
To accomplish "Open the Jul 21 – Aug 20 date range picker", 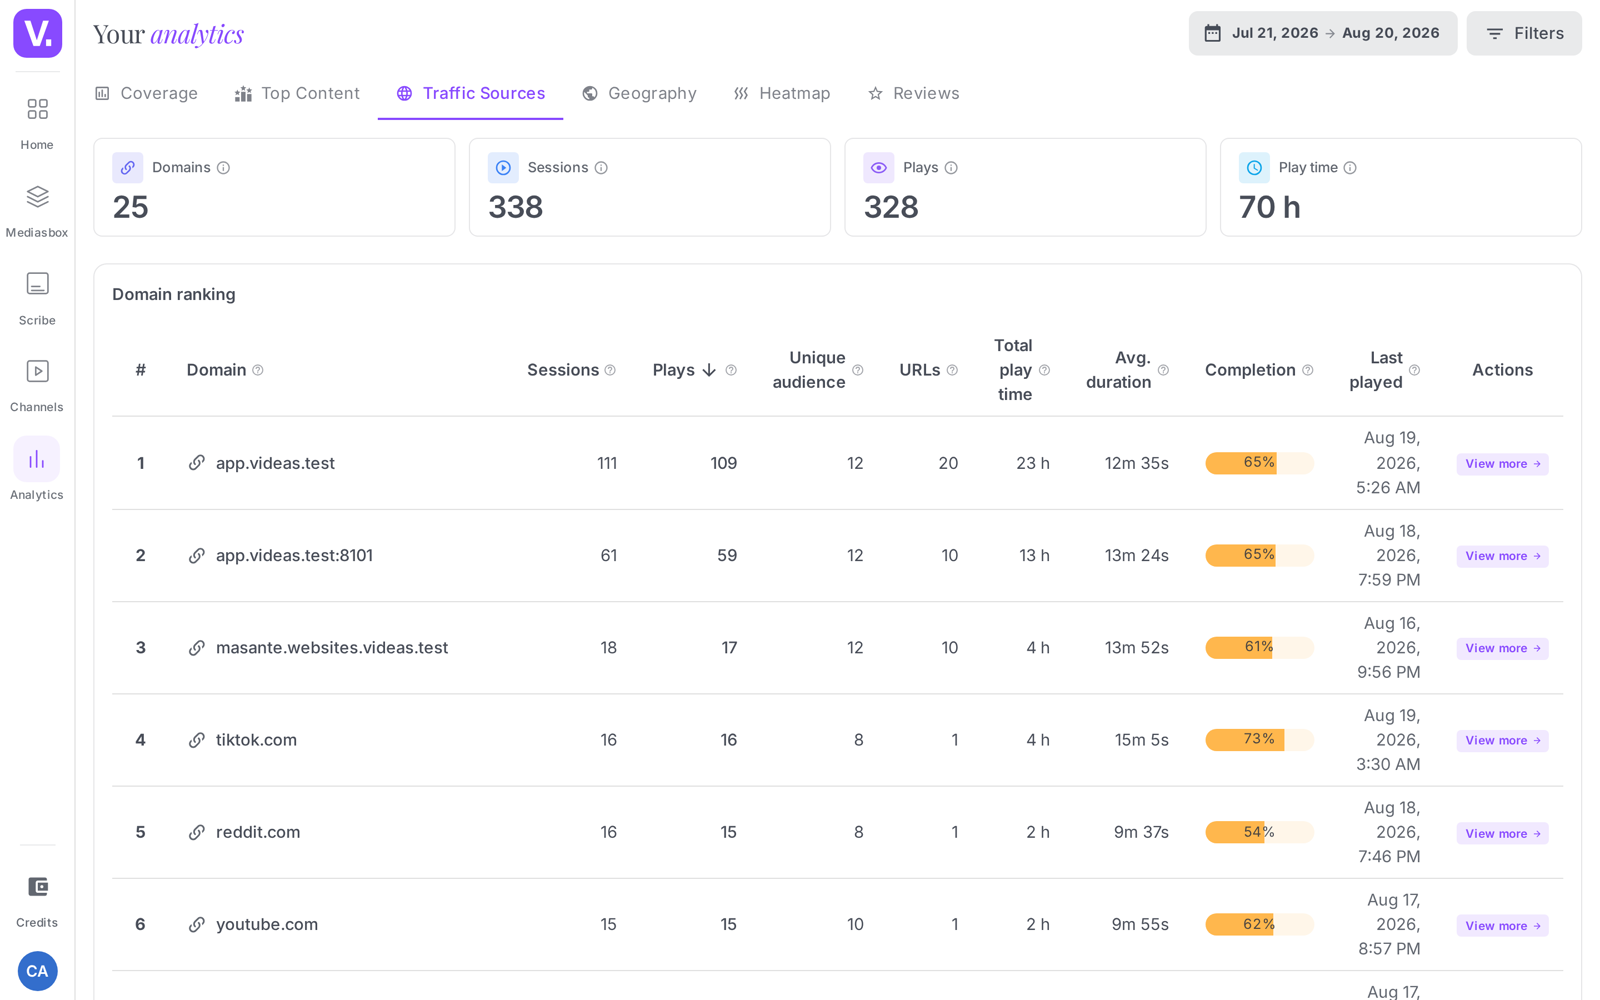I will pos(1322,33).
